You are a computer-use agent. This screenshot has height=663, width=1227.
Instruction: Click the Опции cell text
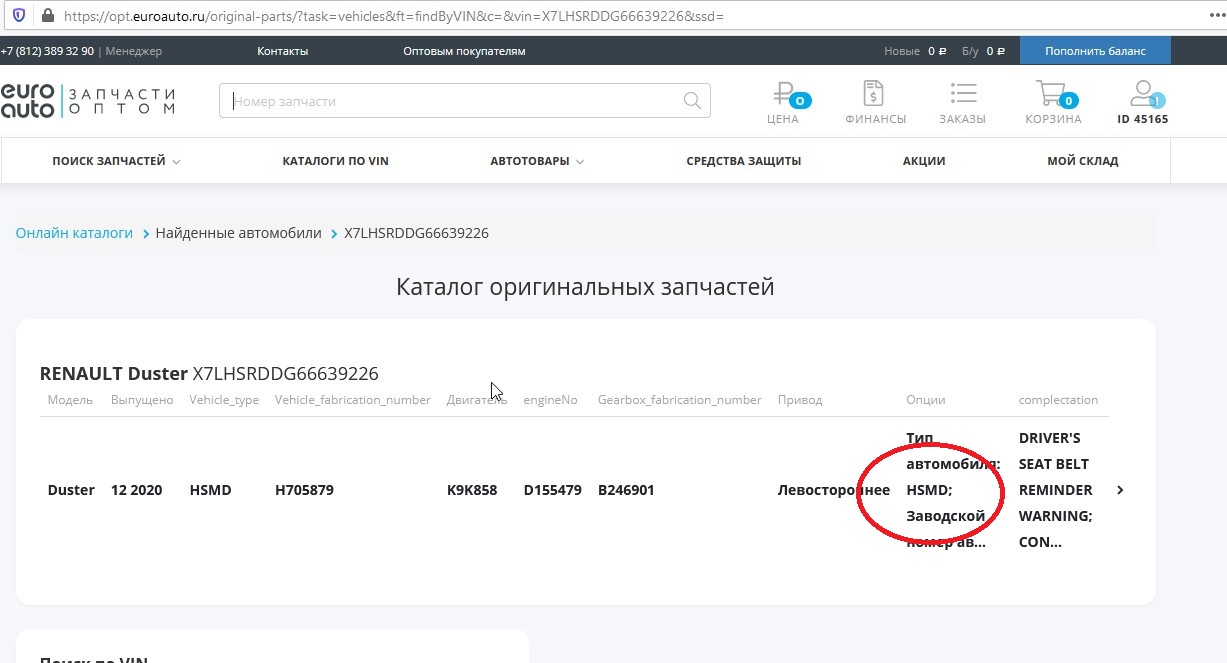[x=953, y=490]
